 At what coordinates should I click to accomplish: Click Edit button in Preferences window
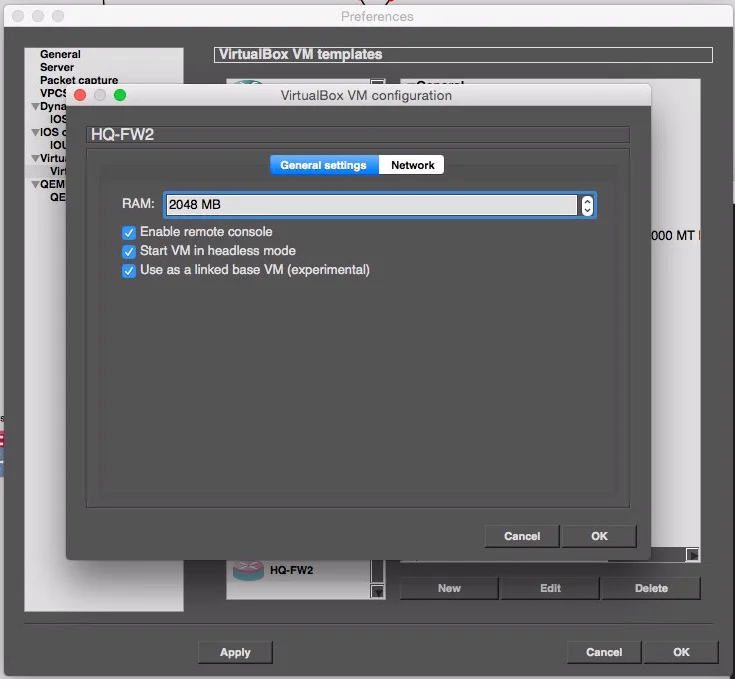(x=550, y=589)
